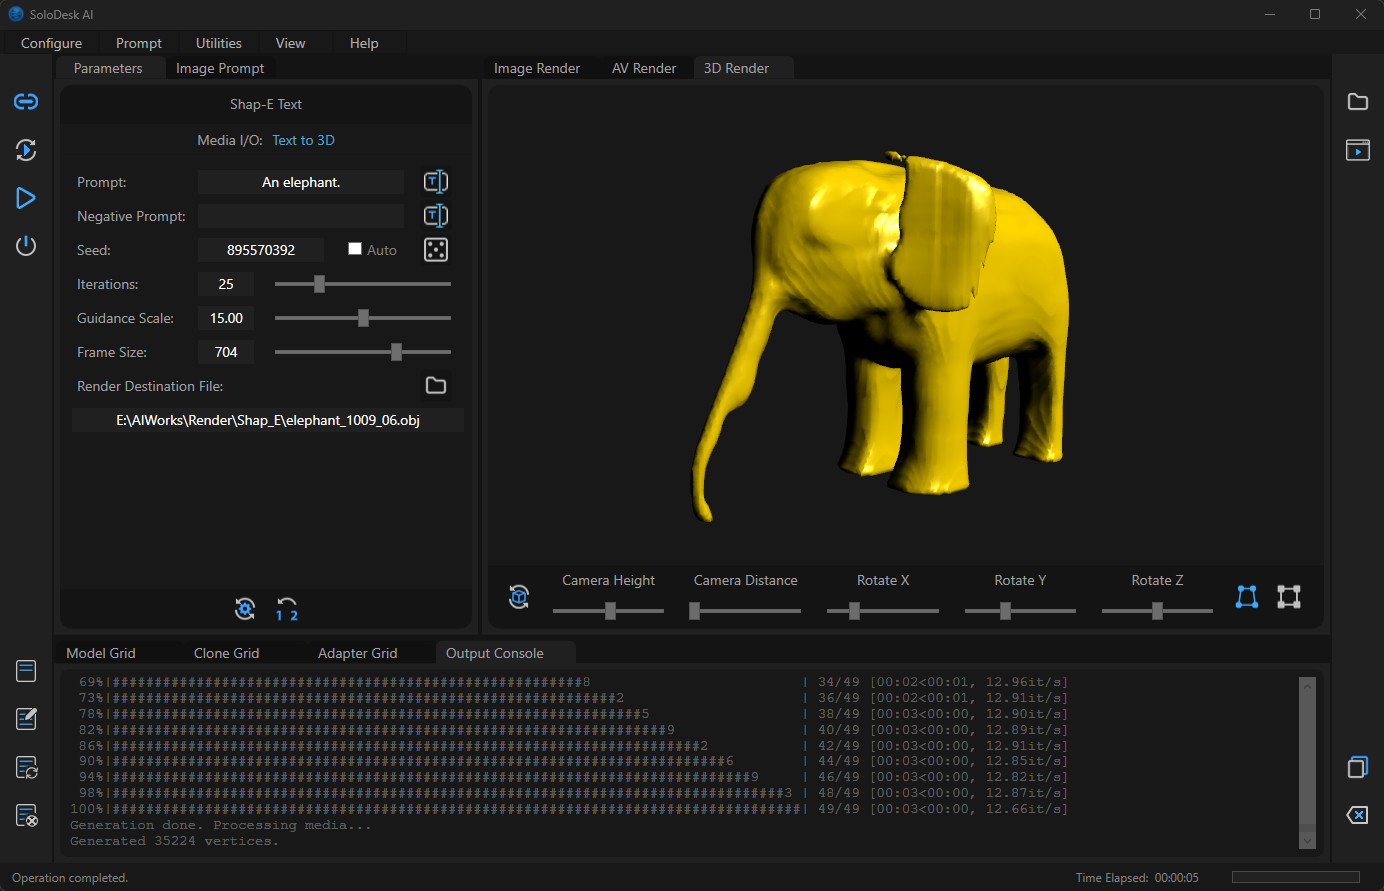Image resolution: width=1384 pixels, height=891 pixels.
Task: Click the copy output icon at right
Action: (1357, 767)
